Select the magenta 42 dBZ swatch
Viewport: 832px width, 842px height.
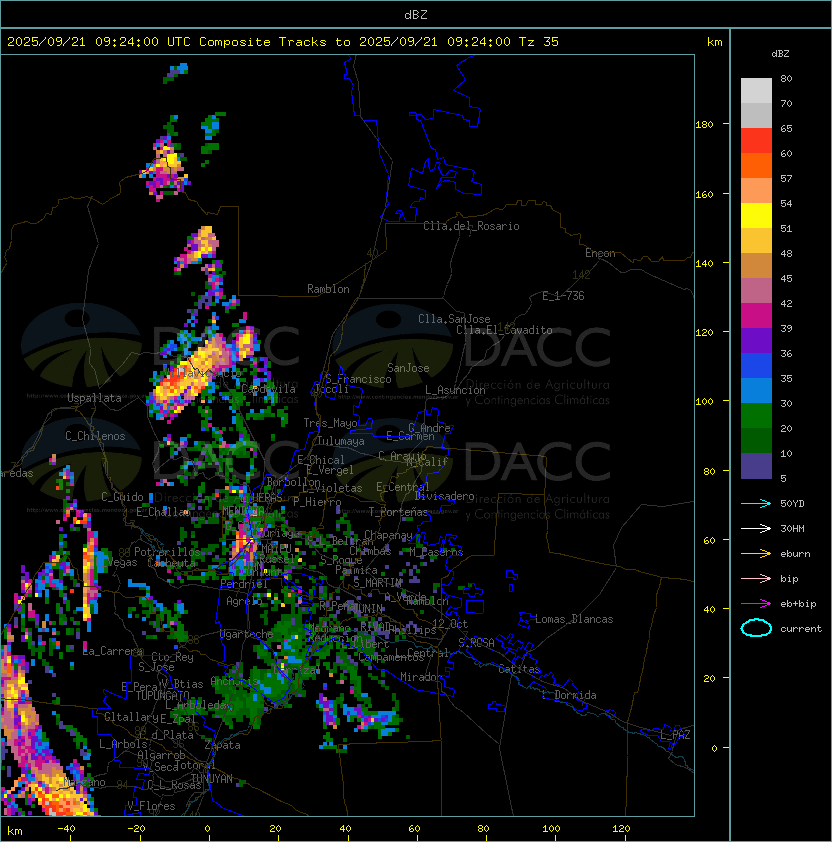pyautogui.click(x=756, y=316)
